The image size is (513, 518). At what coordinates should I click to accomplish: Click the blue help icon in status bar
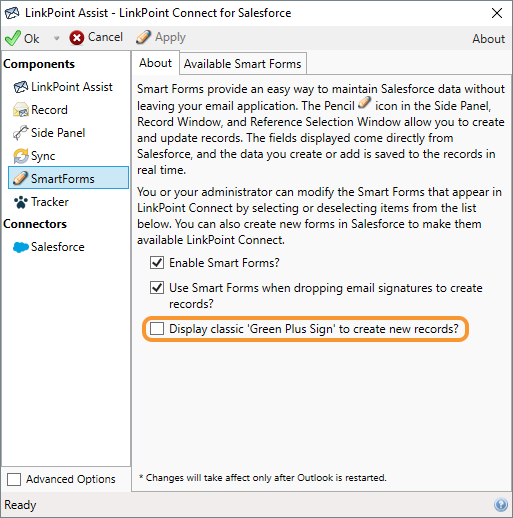501,504
